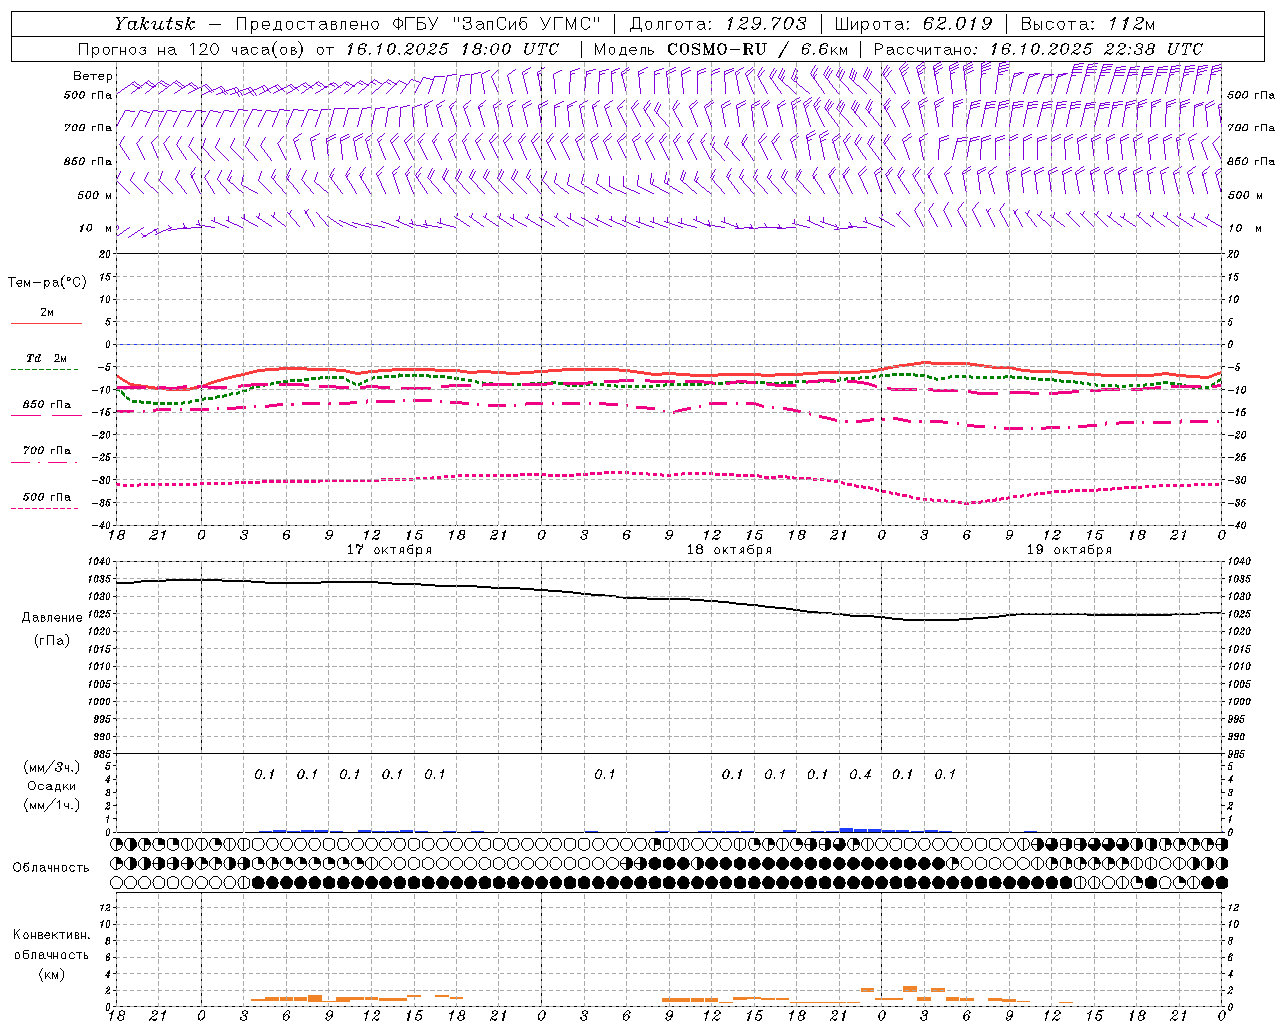The width and height of the screenshot is (1280, 1024).
Task: Click the (км) convective height unit label
Action: tap(51, 974)
